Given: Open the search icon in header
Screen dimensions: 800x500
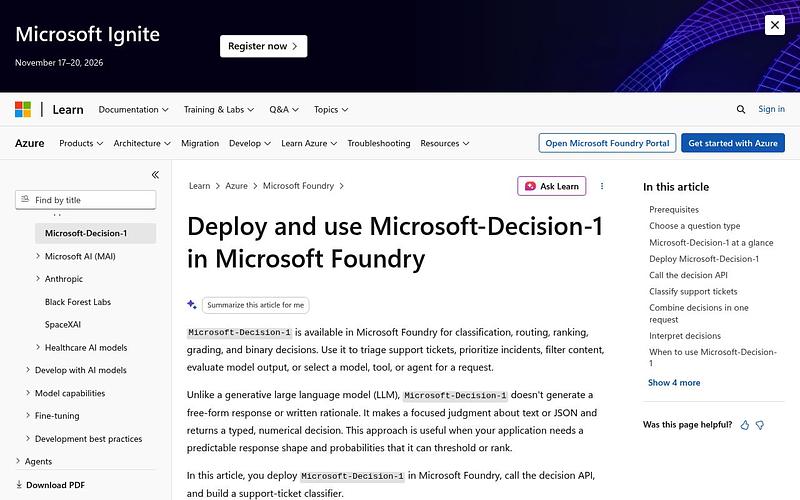Looking at the screenshot, I should click(x=741, y=109).
